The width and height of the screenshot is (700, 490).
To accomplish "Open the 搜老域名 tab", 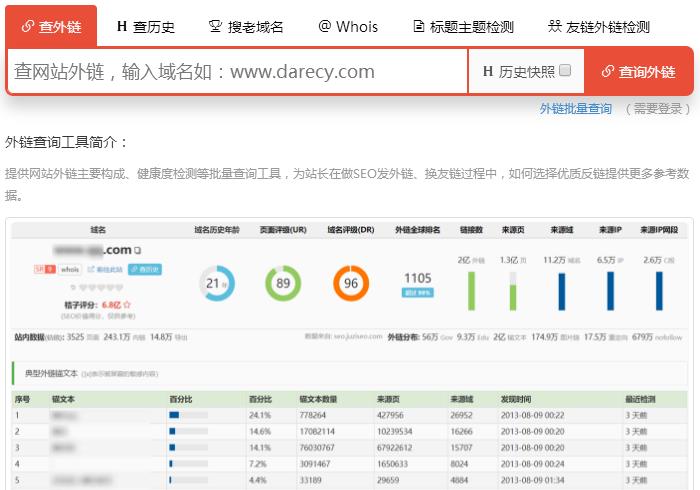I will click(x=245, y=26).
